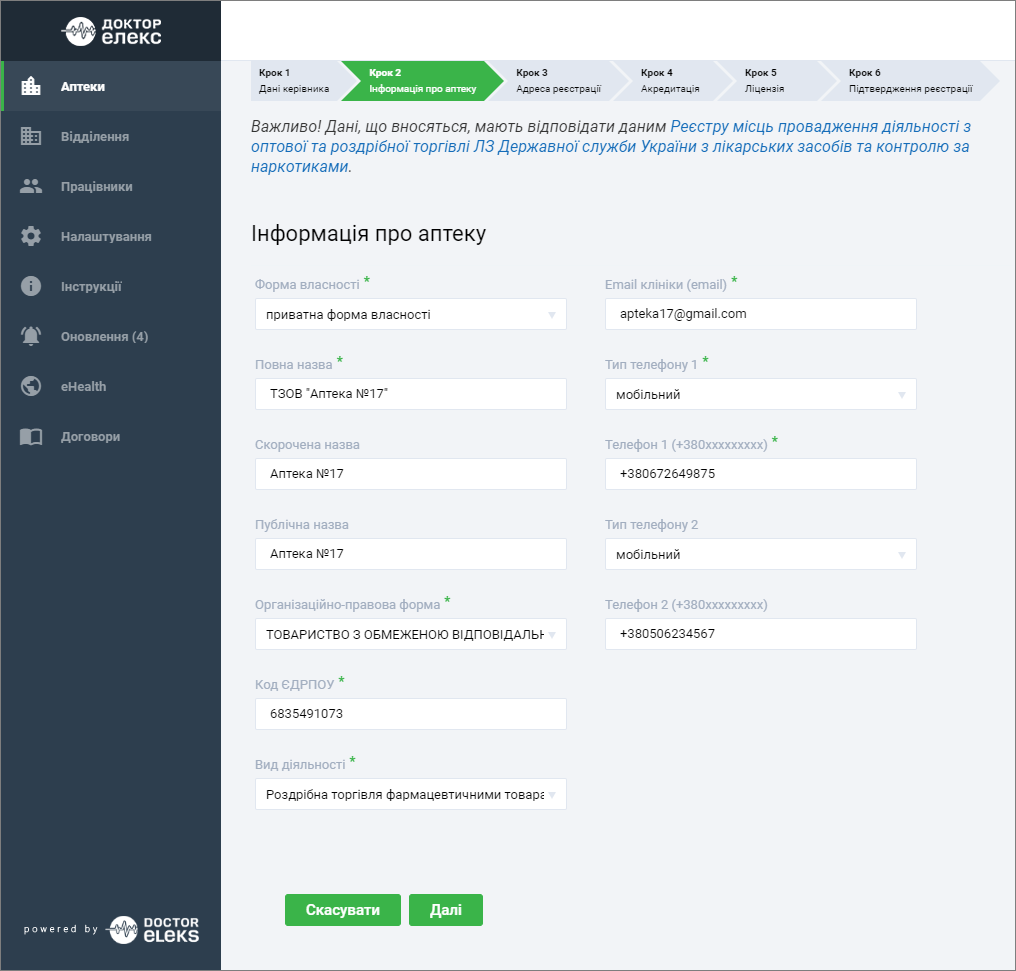This screenshot has width=1016, height=971.
Task: Go to Крок 6 Підтвердження реєстрації
Action: tap(910, 81)
